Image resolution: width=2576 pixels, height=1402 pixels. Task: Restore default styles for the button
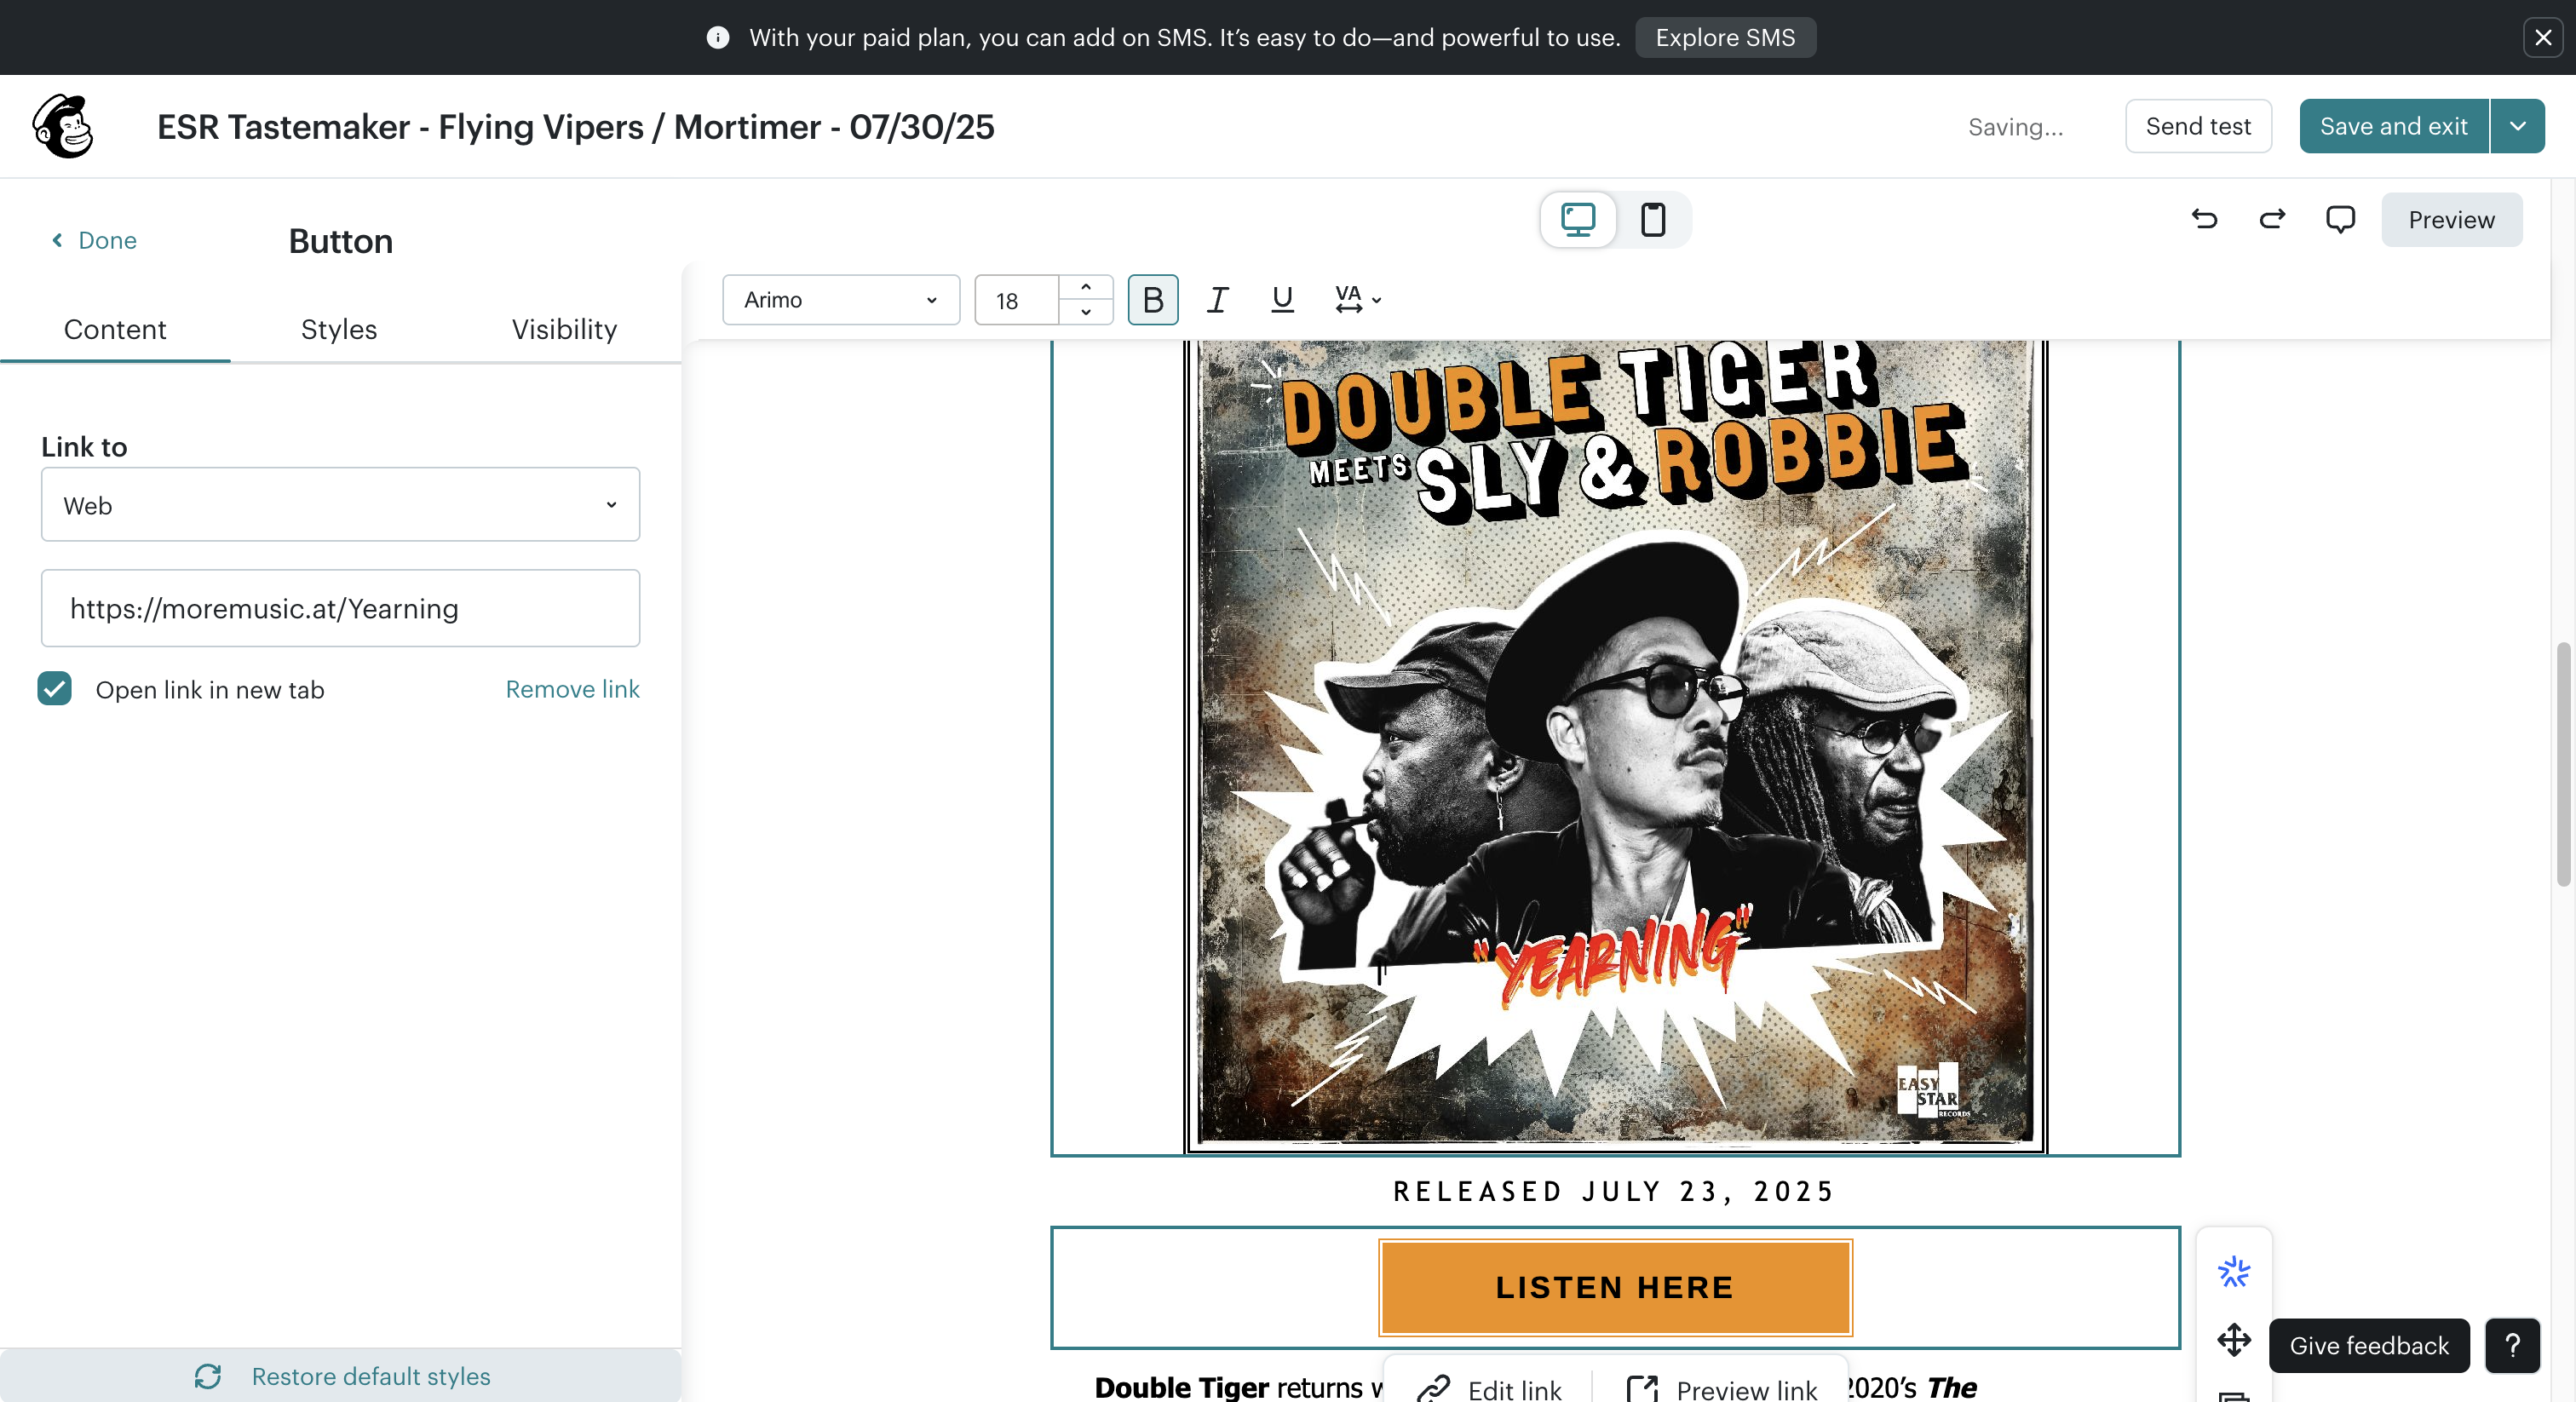pos(341,1376)
